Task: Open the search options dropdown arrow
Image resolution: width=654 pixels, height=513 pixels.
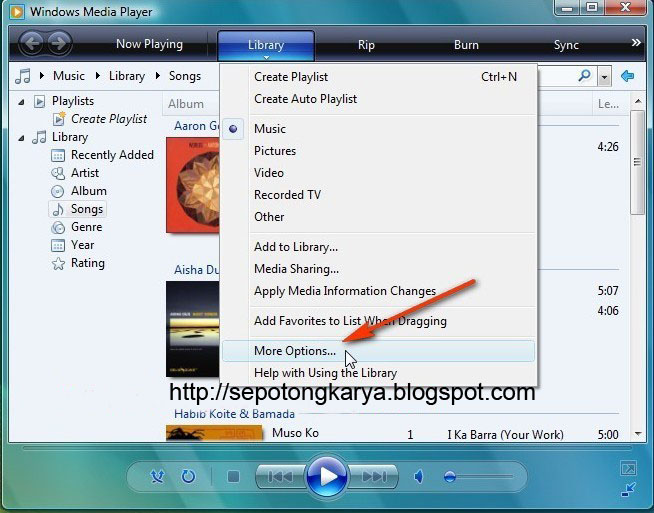Action: [604, 77]
